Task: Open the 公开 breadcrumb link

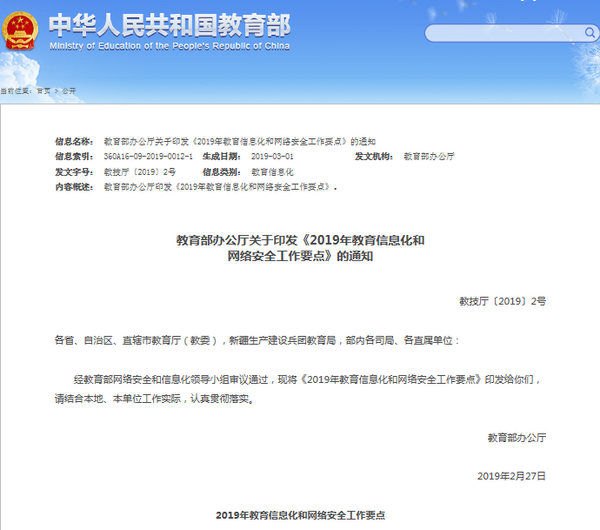Action: [69, 91]
